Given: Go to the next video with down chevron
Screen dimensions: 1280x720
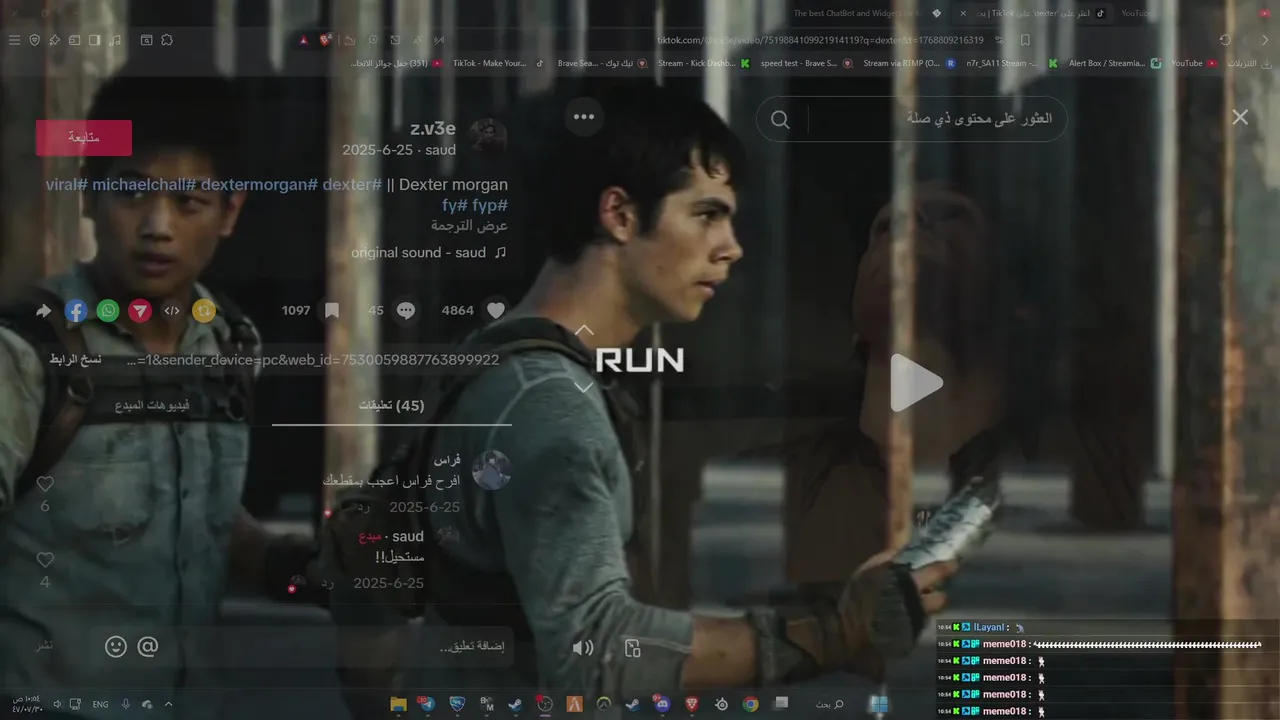Looking at the screenshot, I should [x=584, y=388].
